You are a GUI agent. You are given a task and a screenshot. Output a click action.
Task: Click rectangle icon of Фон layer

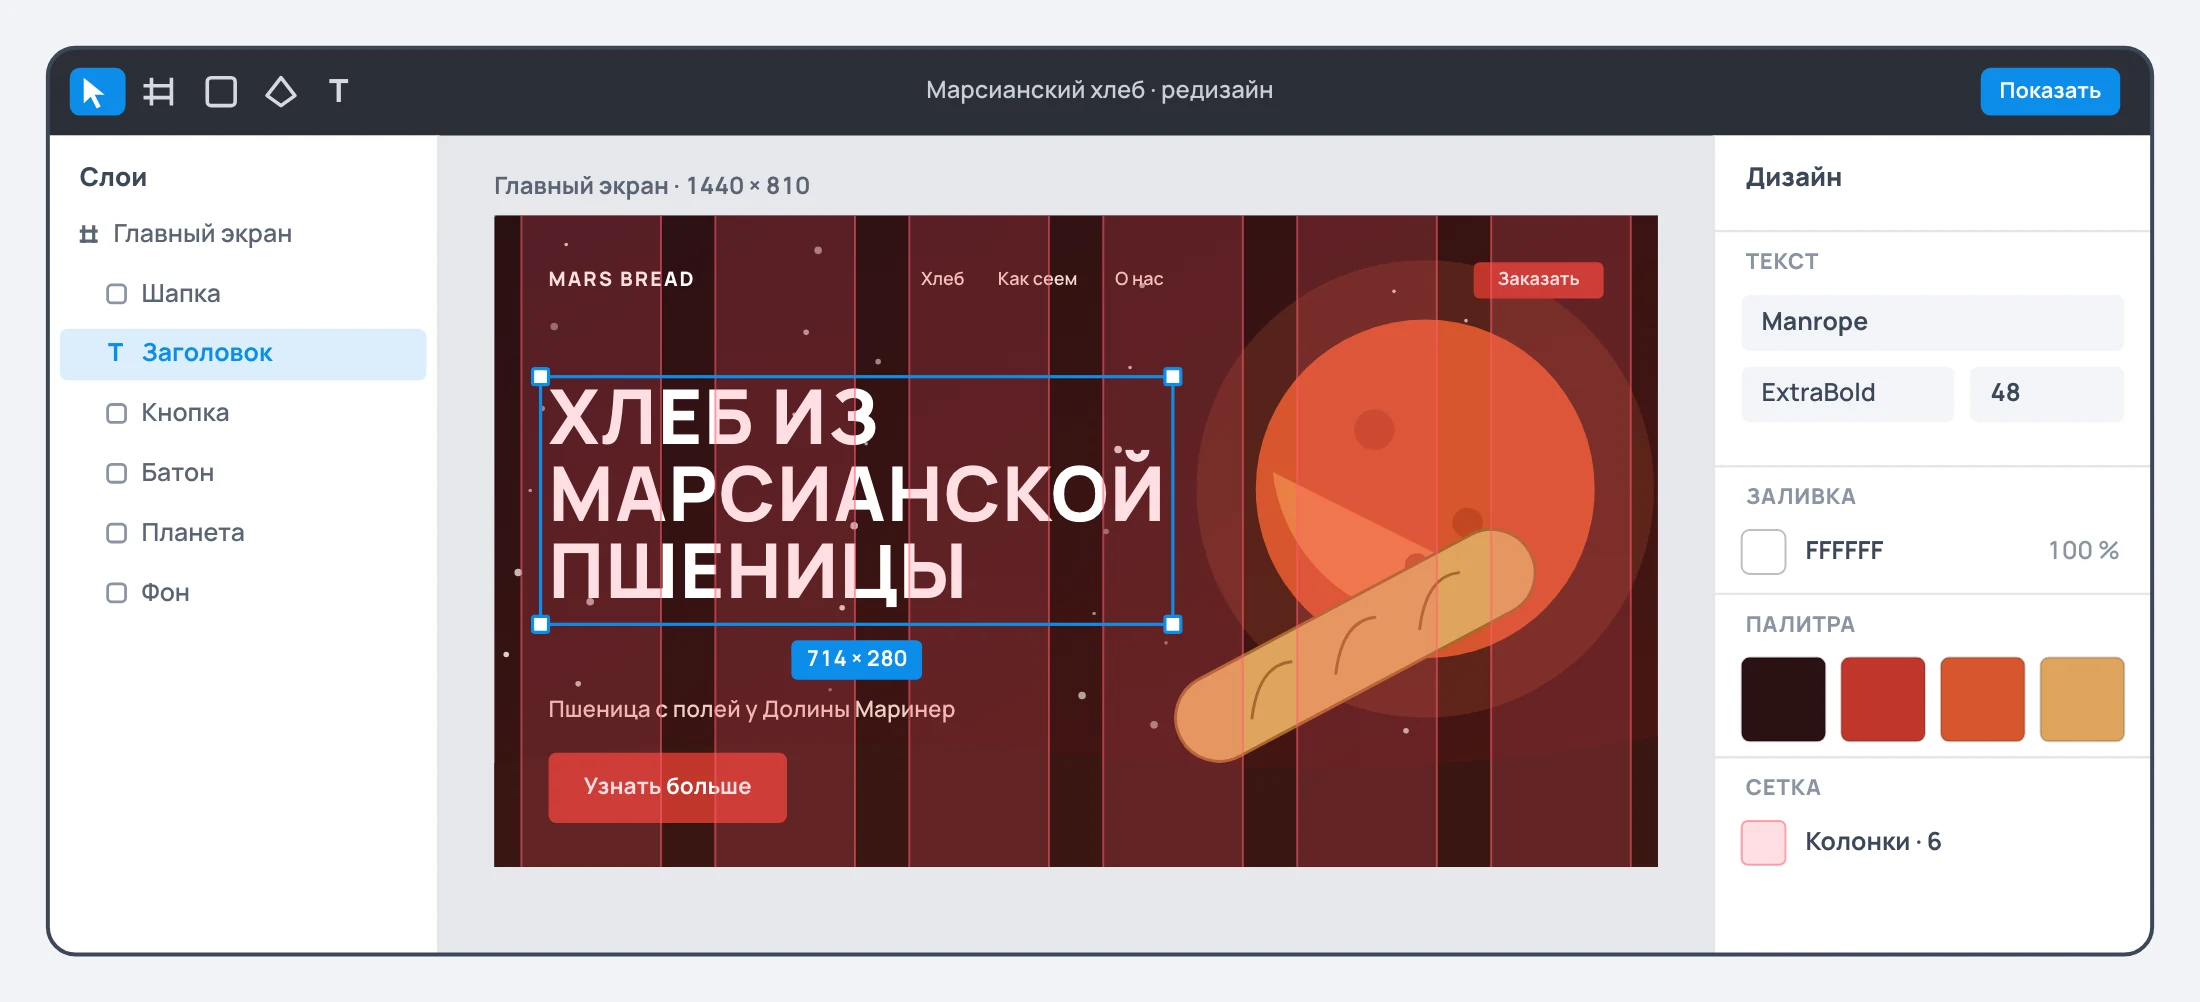pos(117,593)
